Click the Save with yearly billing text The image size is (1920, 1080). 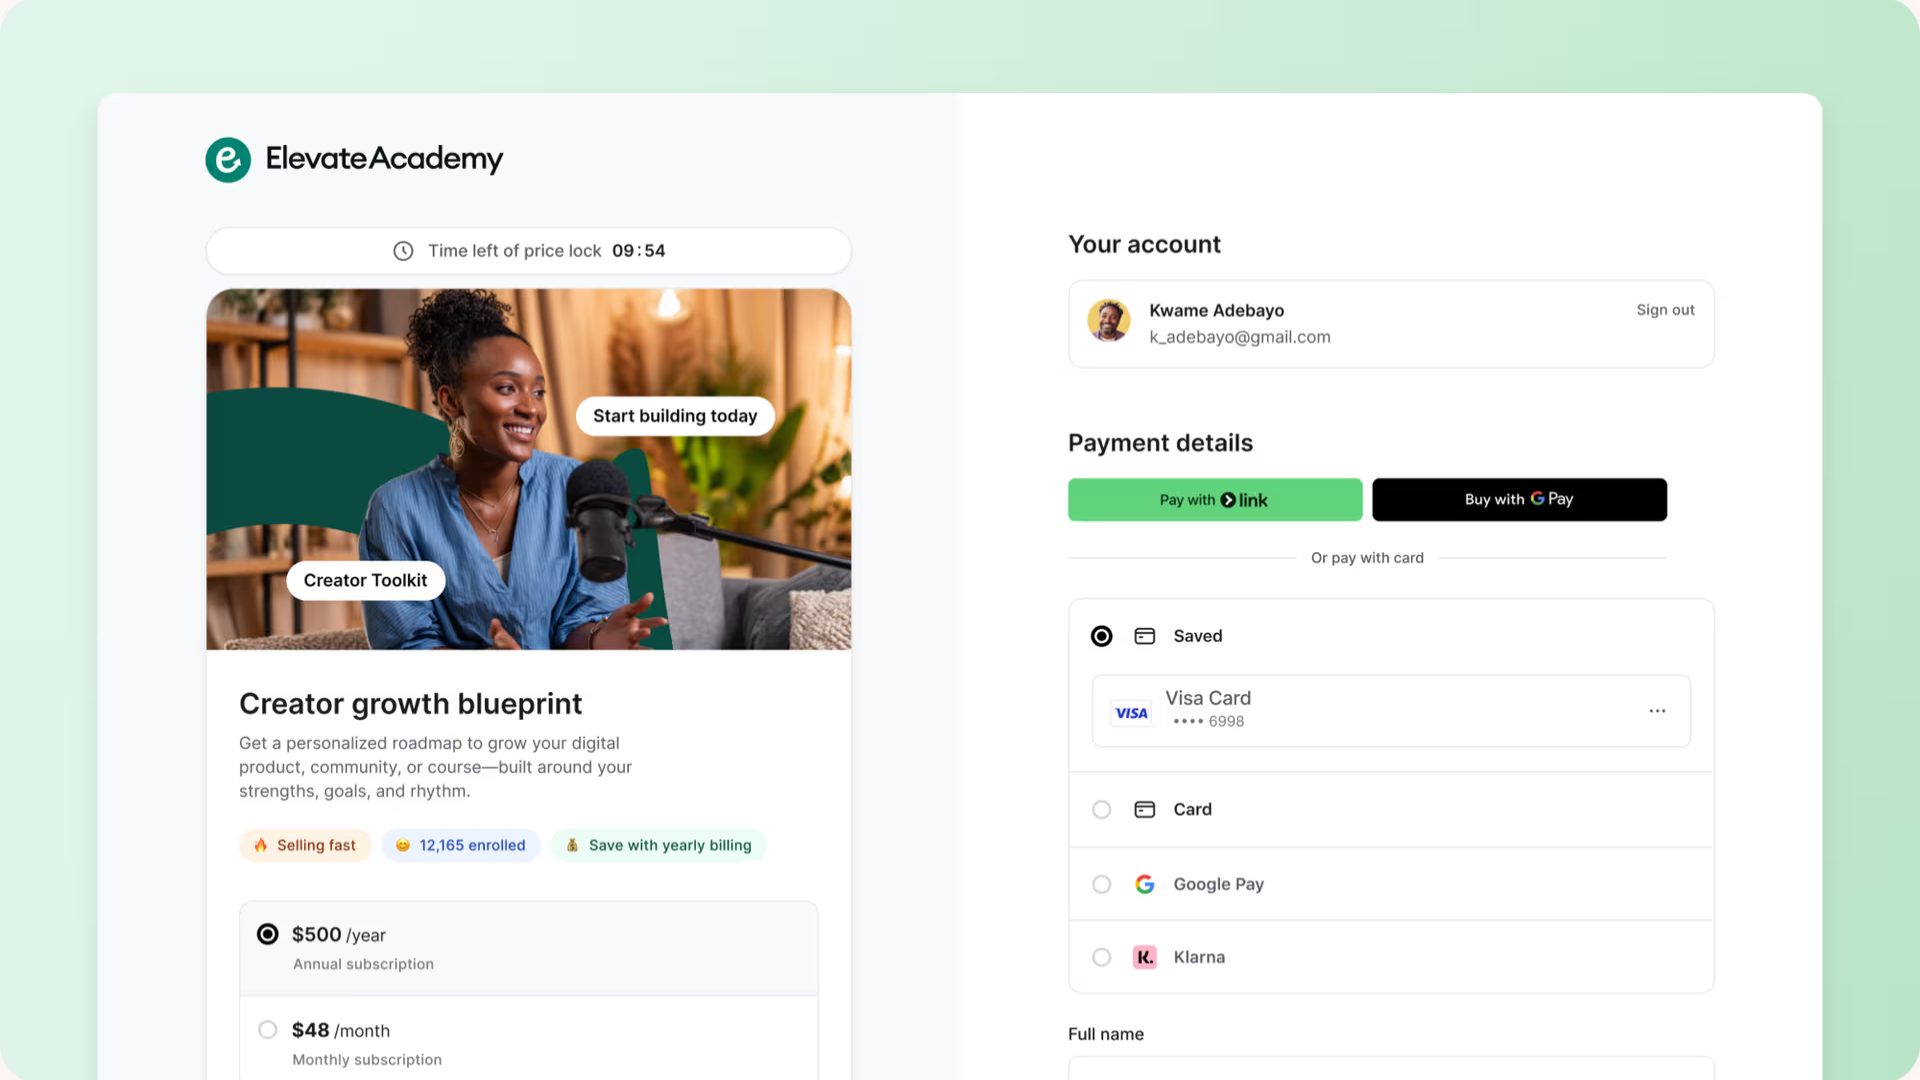pos(670,845)
